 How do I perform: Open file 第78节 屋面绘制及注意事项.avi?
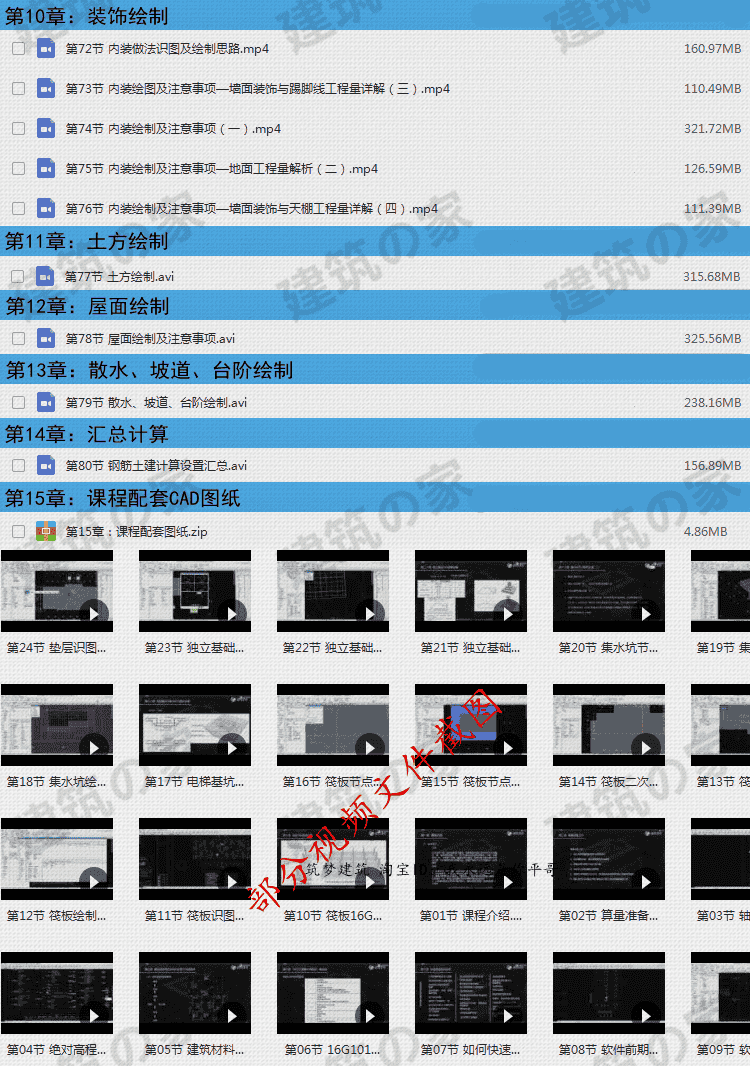tap(150, 339)
